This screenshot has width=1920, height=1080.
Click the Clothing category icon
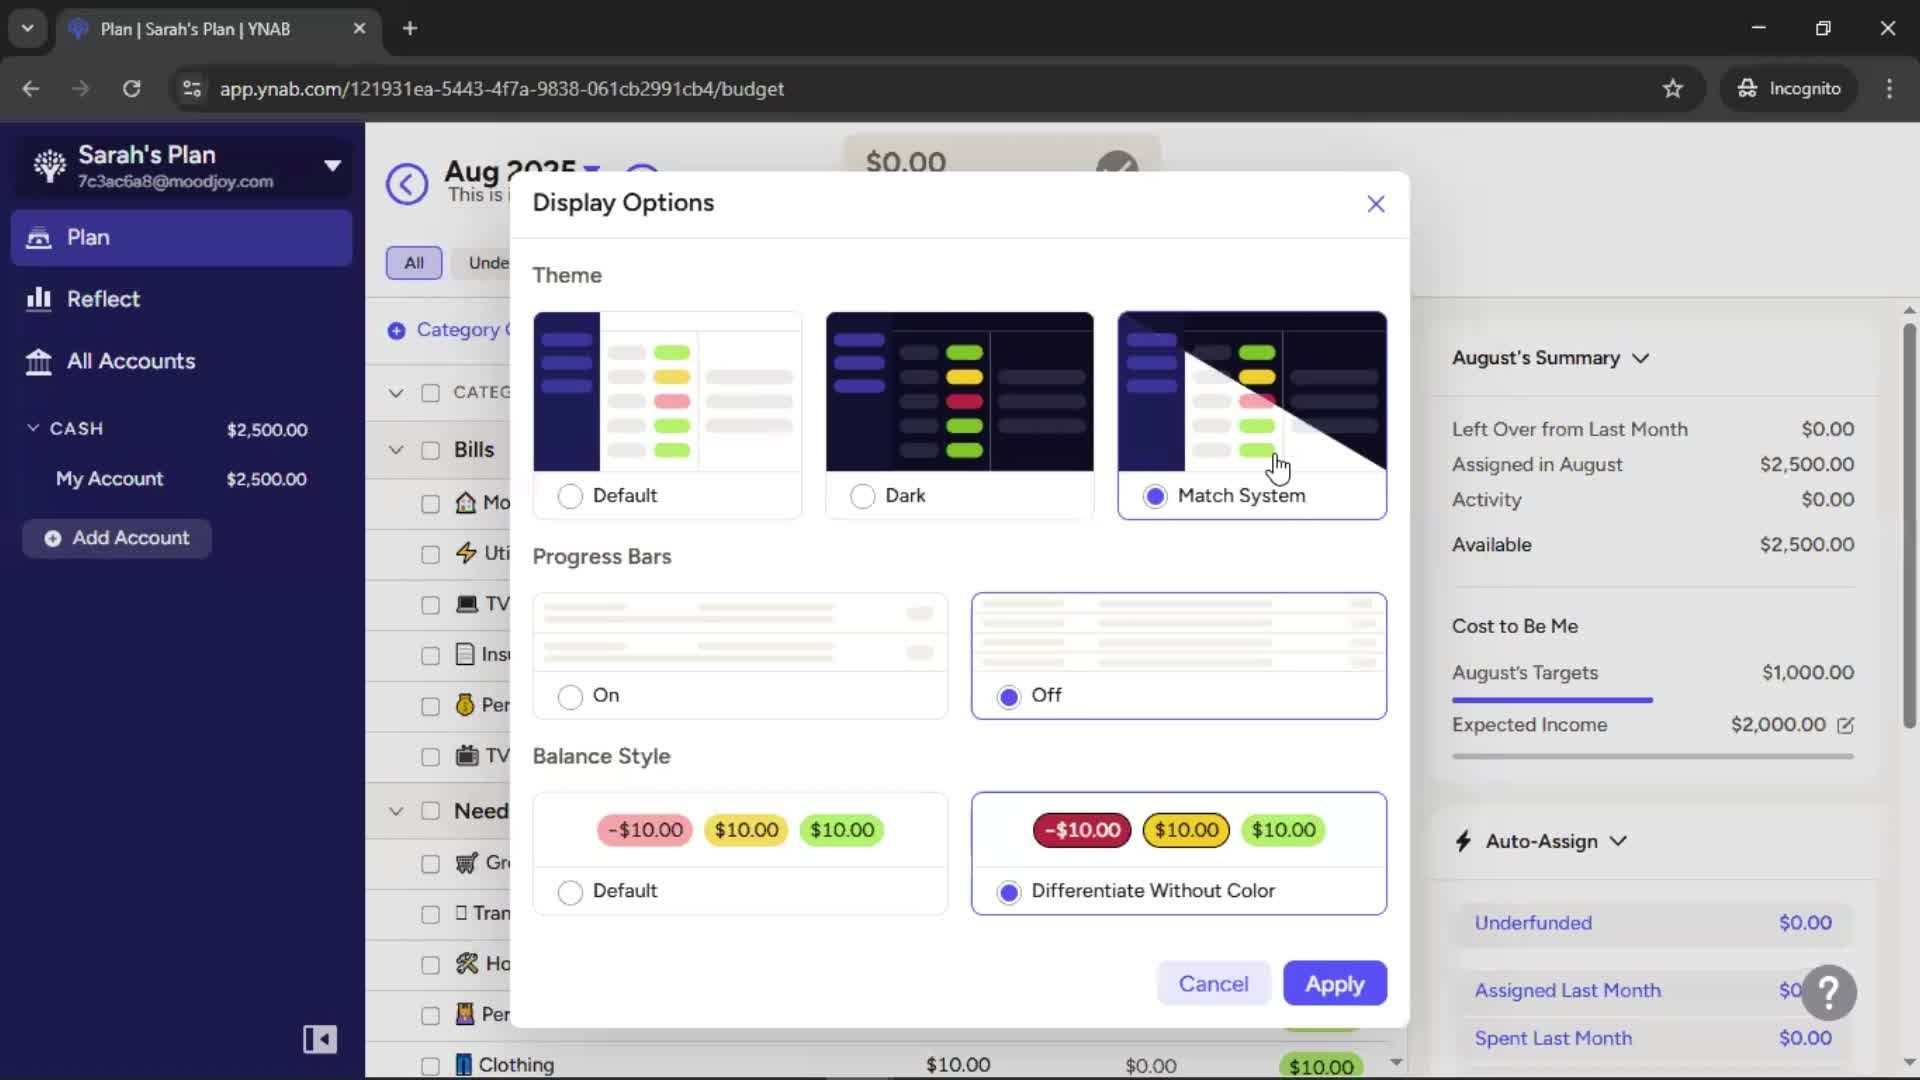coord(464,1065)
